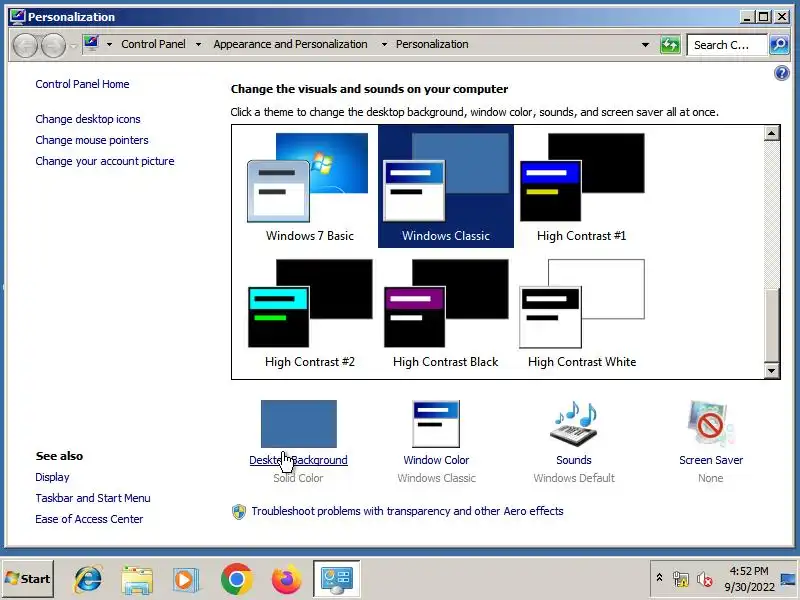The image size is (800, 600).
Task: Select the High Contrast #2 theme
Action: point(309,313)
